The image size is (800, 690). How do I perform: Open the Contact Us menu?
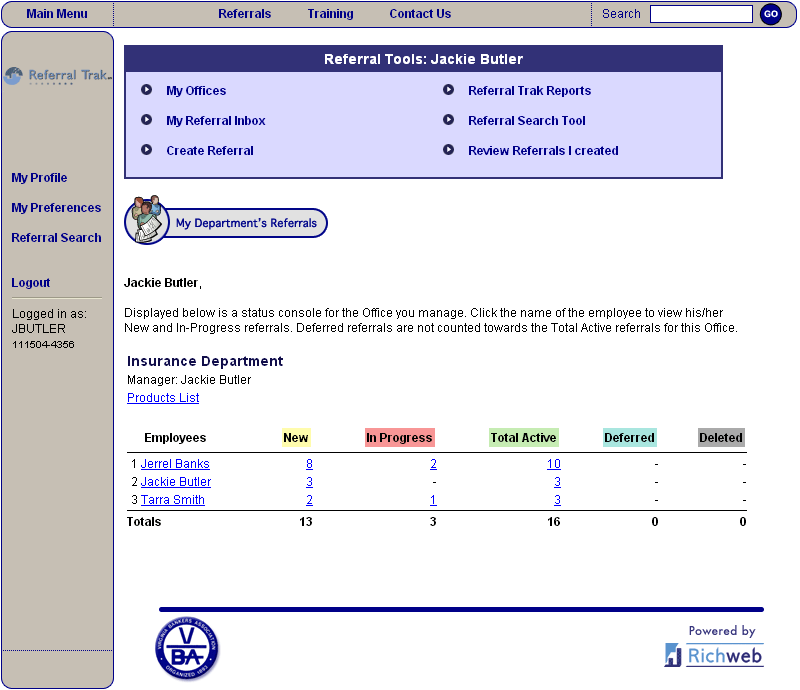click(x=420, y=14)
